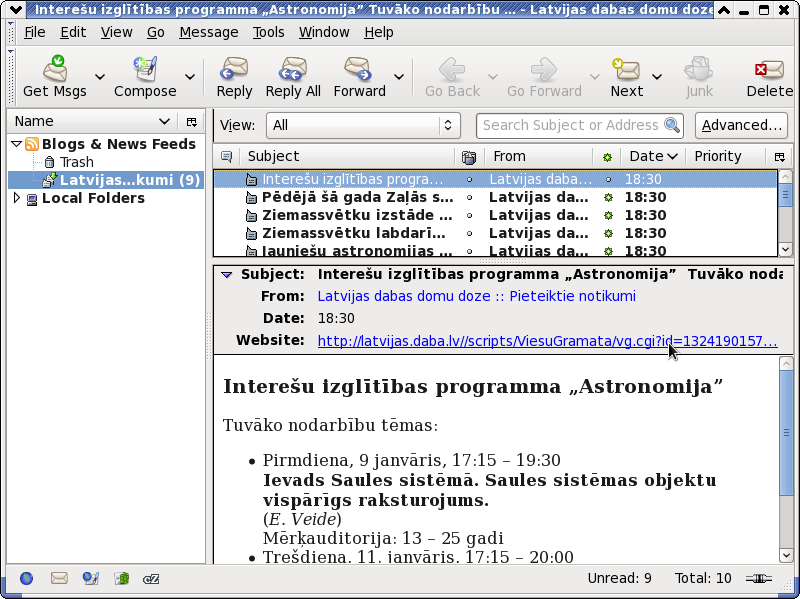This screenshot has height=599, width=800.
Task: Open the Name column dropdown in folder pane
Action: click(x=164, y=121)
